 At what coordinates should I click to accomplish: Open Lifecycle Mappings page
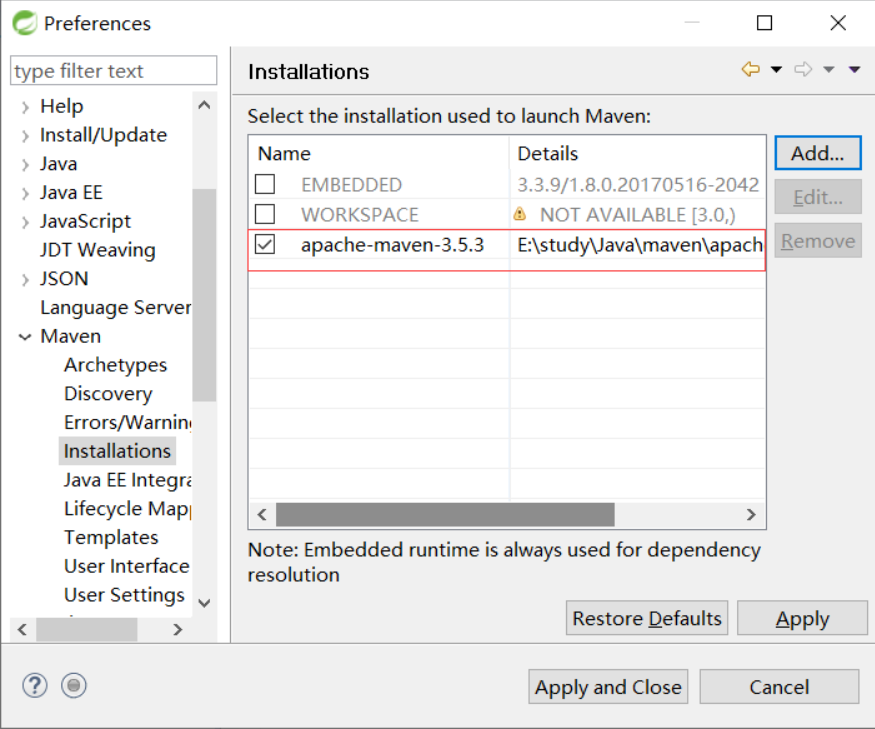pos(128,509)
